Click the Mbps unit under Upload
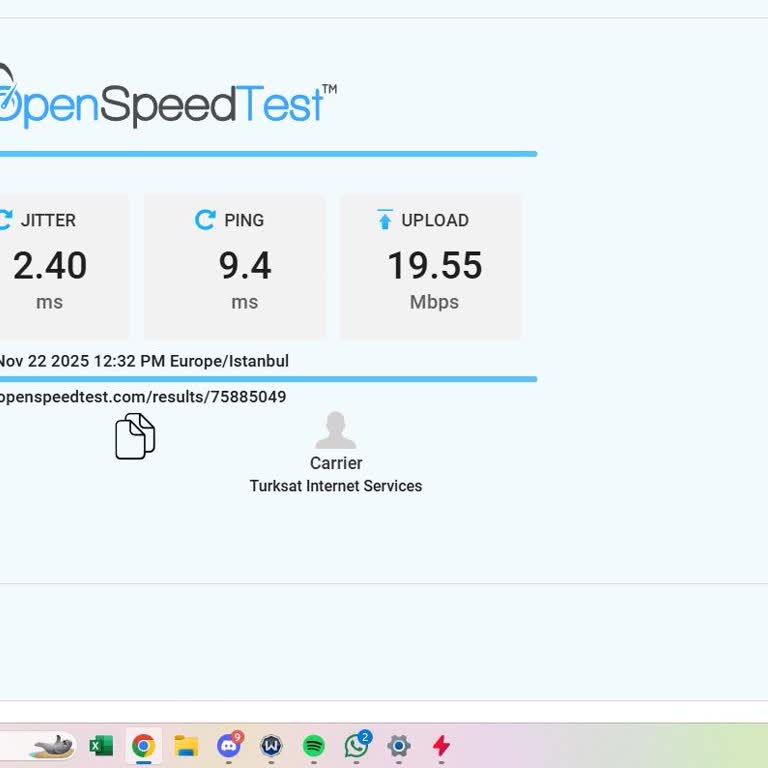Screen dimensions: 768x768 tap(434, 302)
